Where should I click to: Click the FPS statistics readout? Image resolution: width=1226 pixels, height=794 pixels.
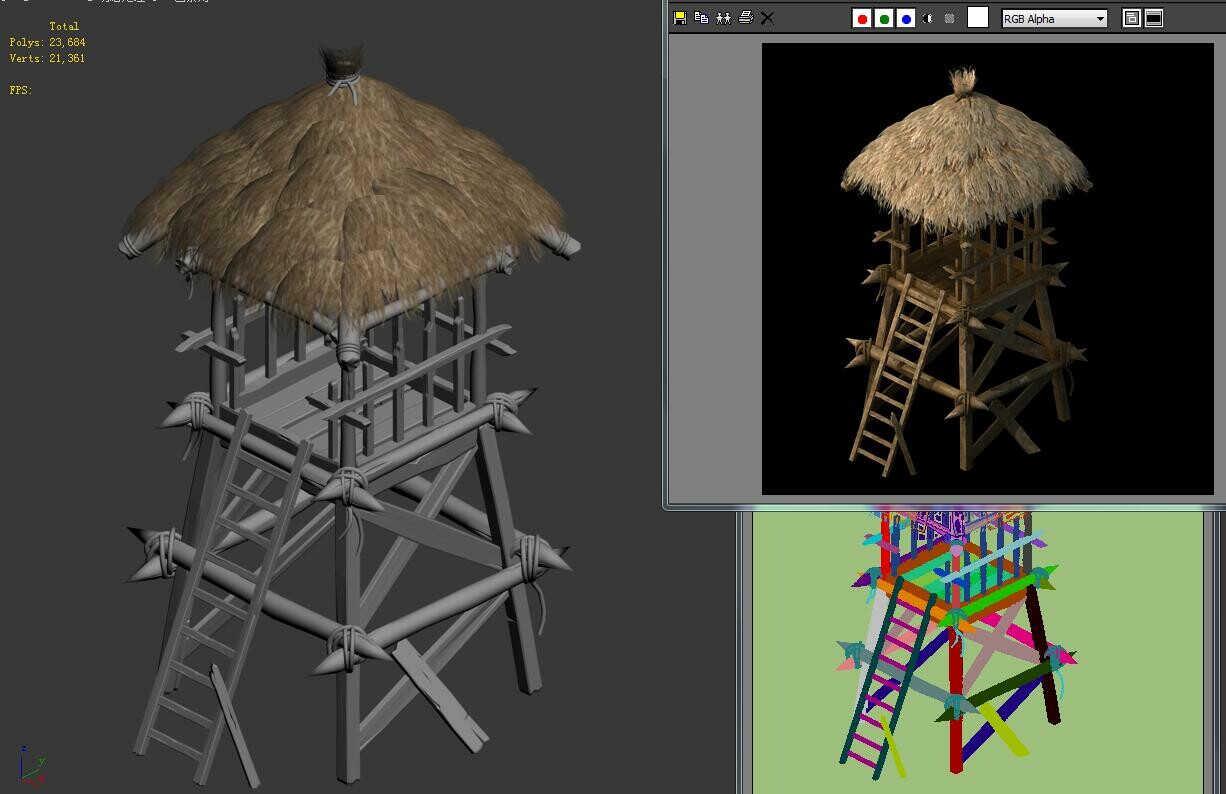tap(22, 89)
